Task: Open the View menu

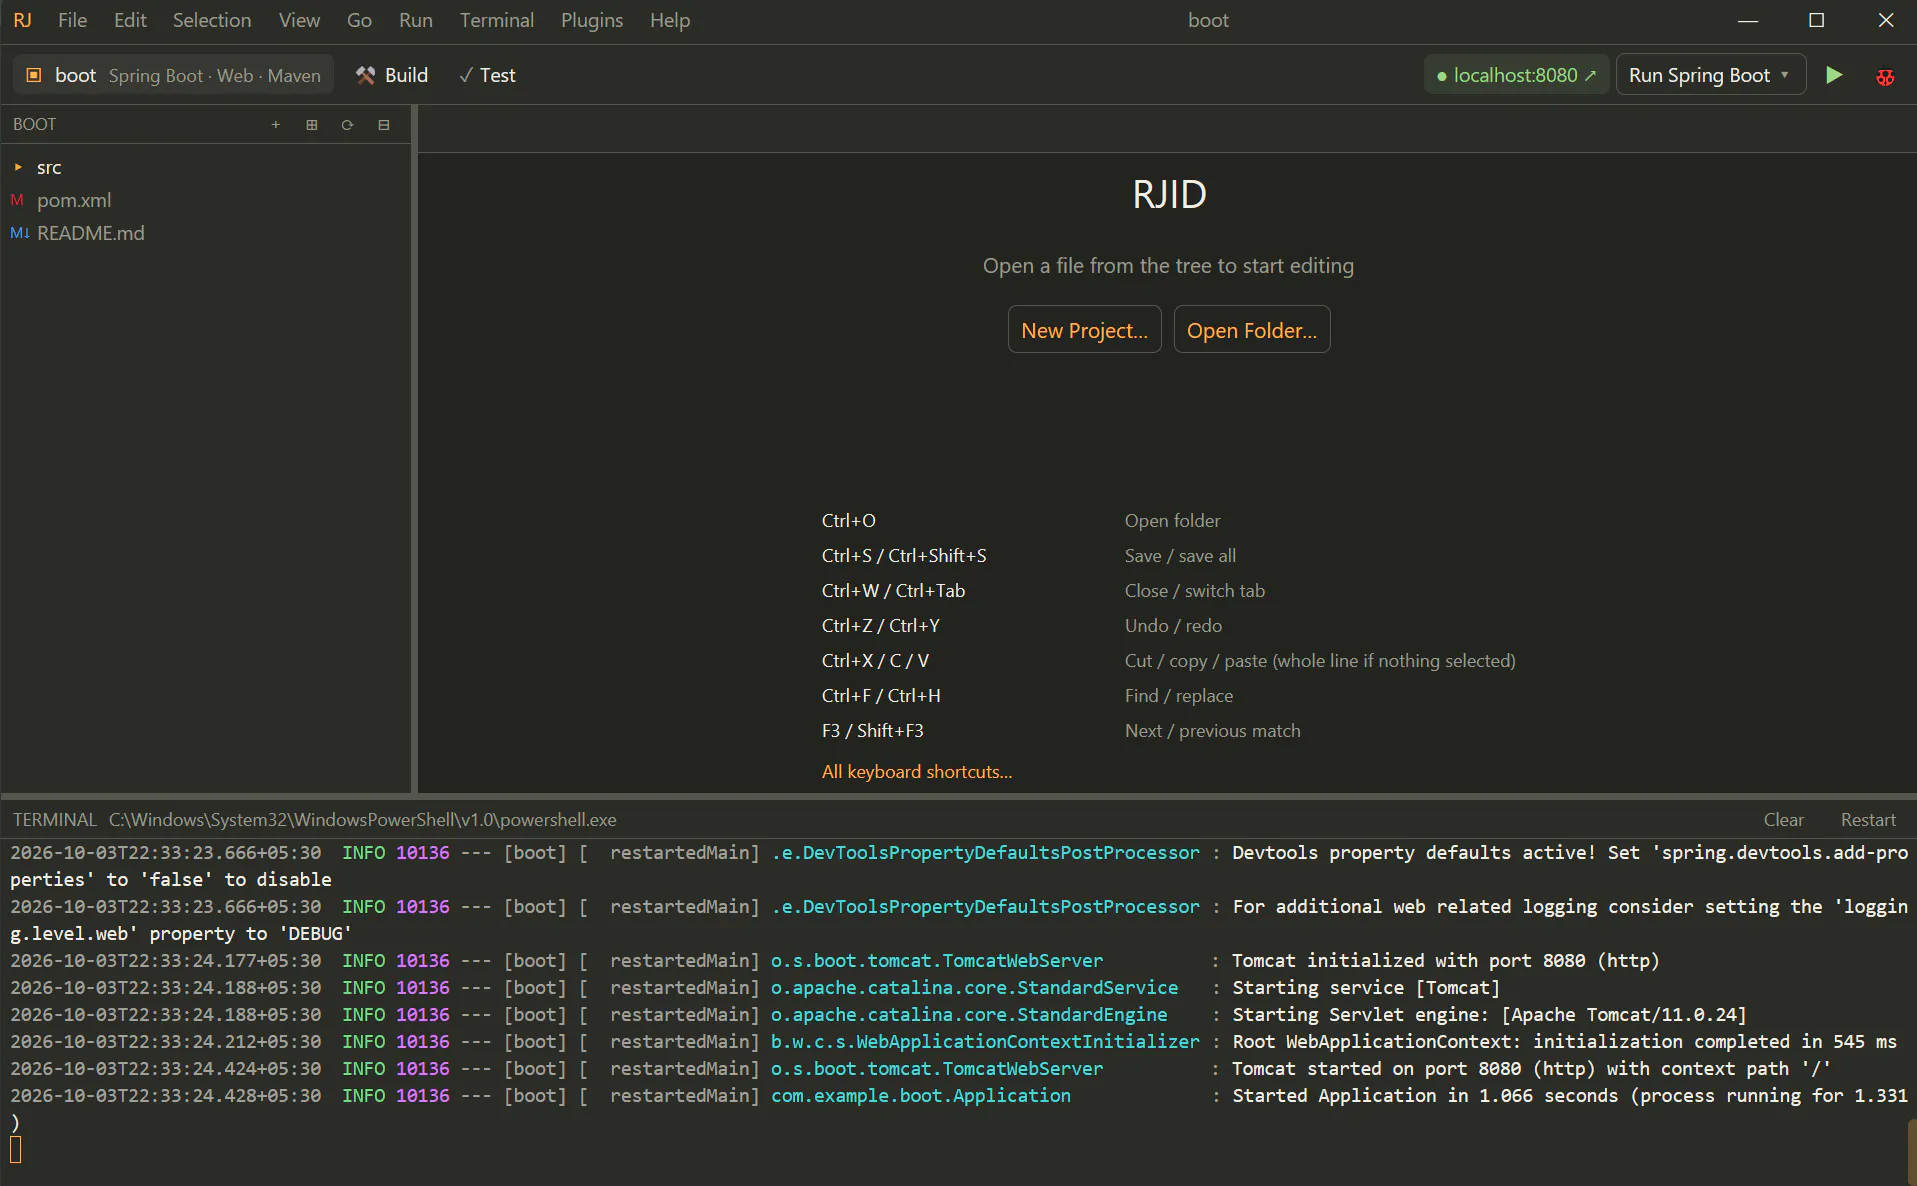Action: pyautogui.click(x=299, y=20)
